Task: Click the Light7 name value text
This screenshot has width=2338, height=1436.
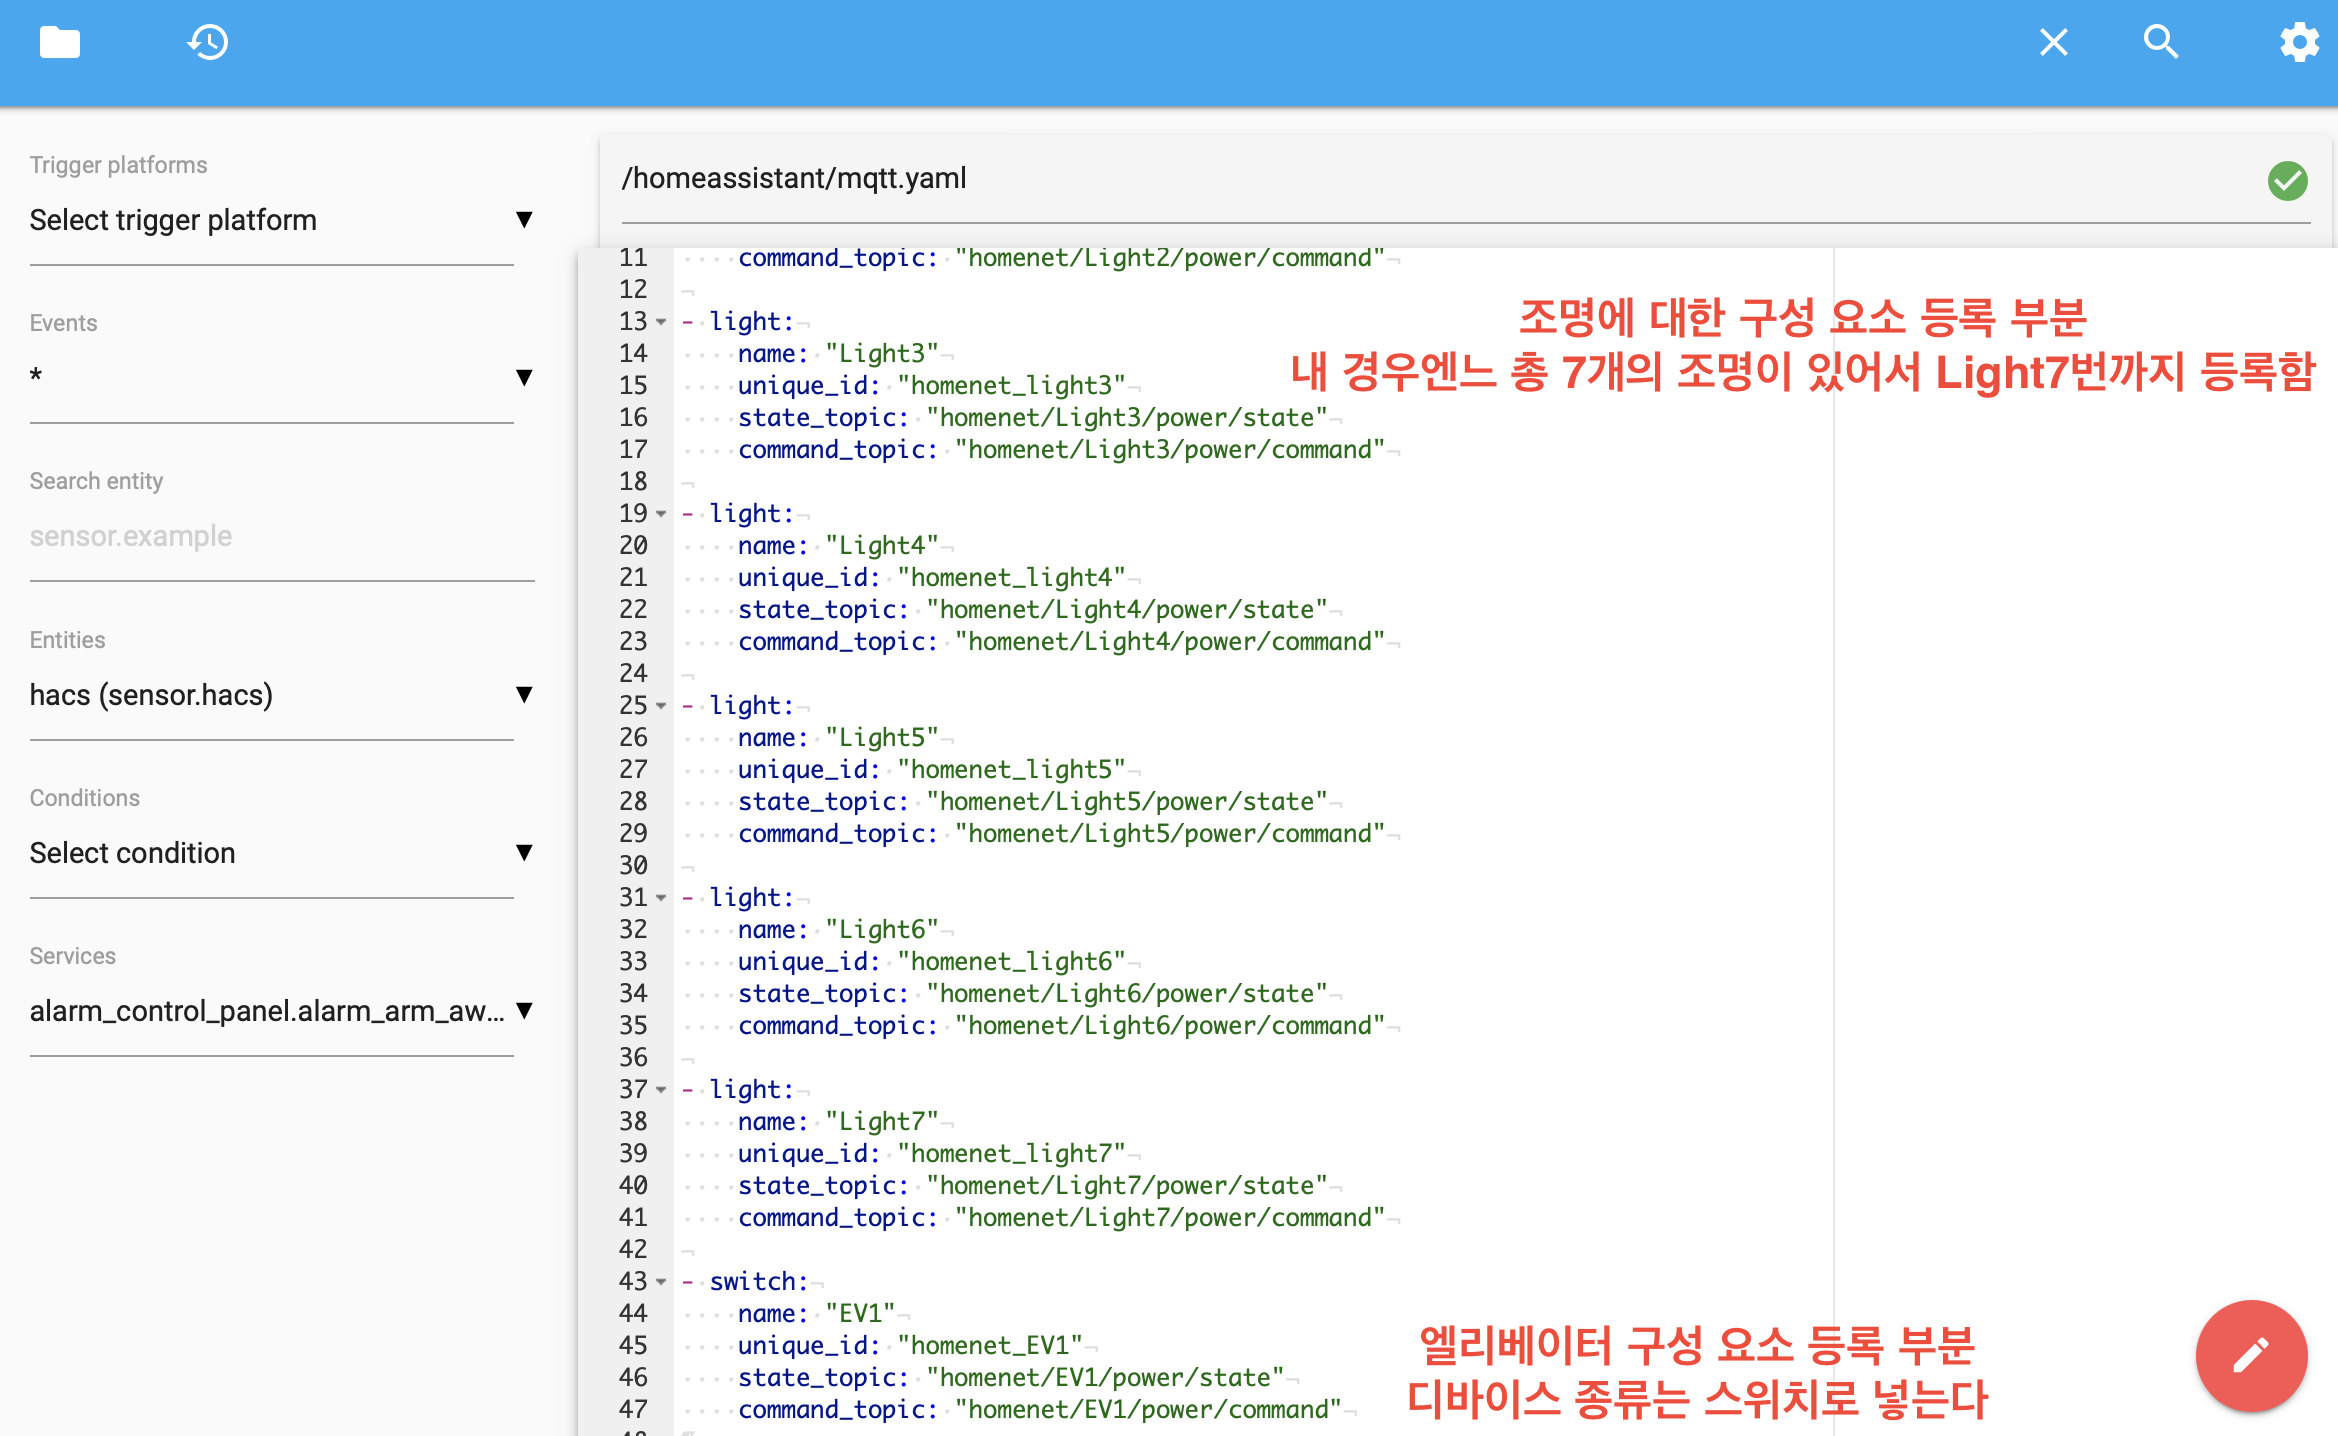Action: 881,1122
